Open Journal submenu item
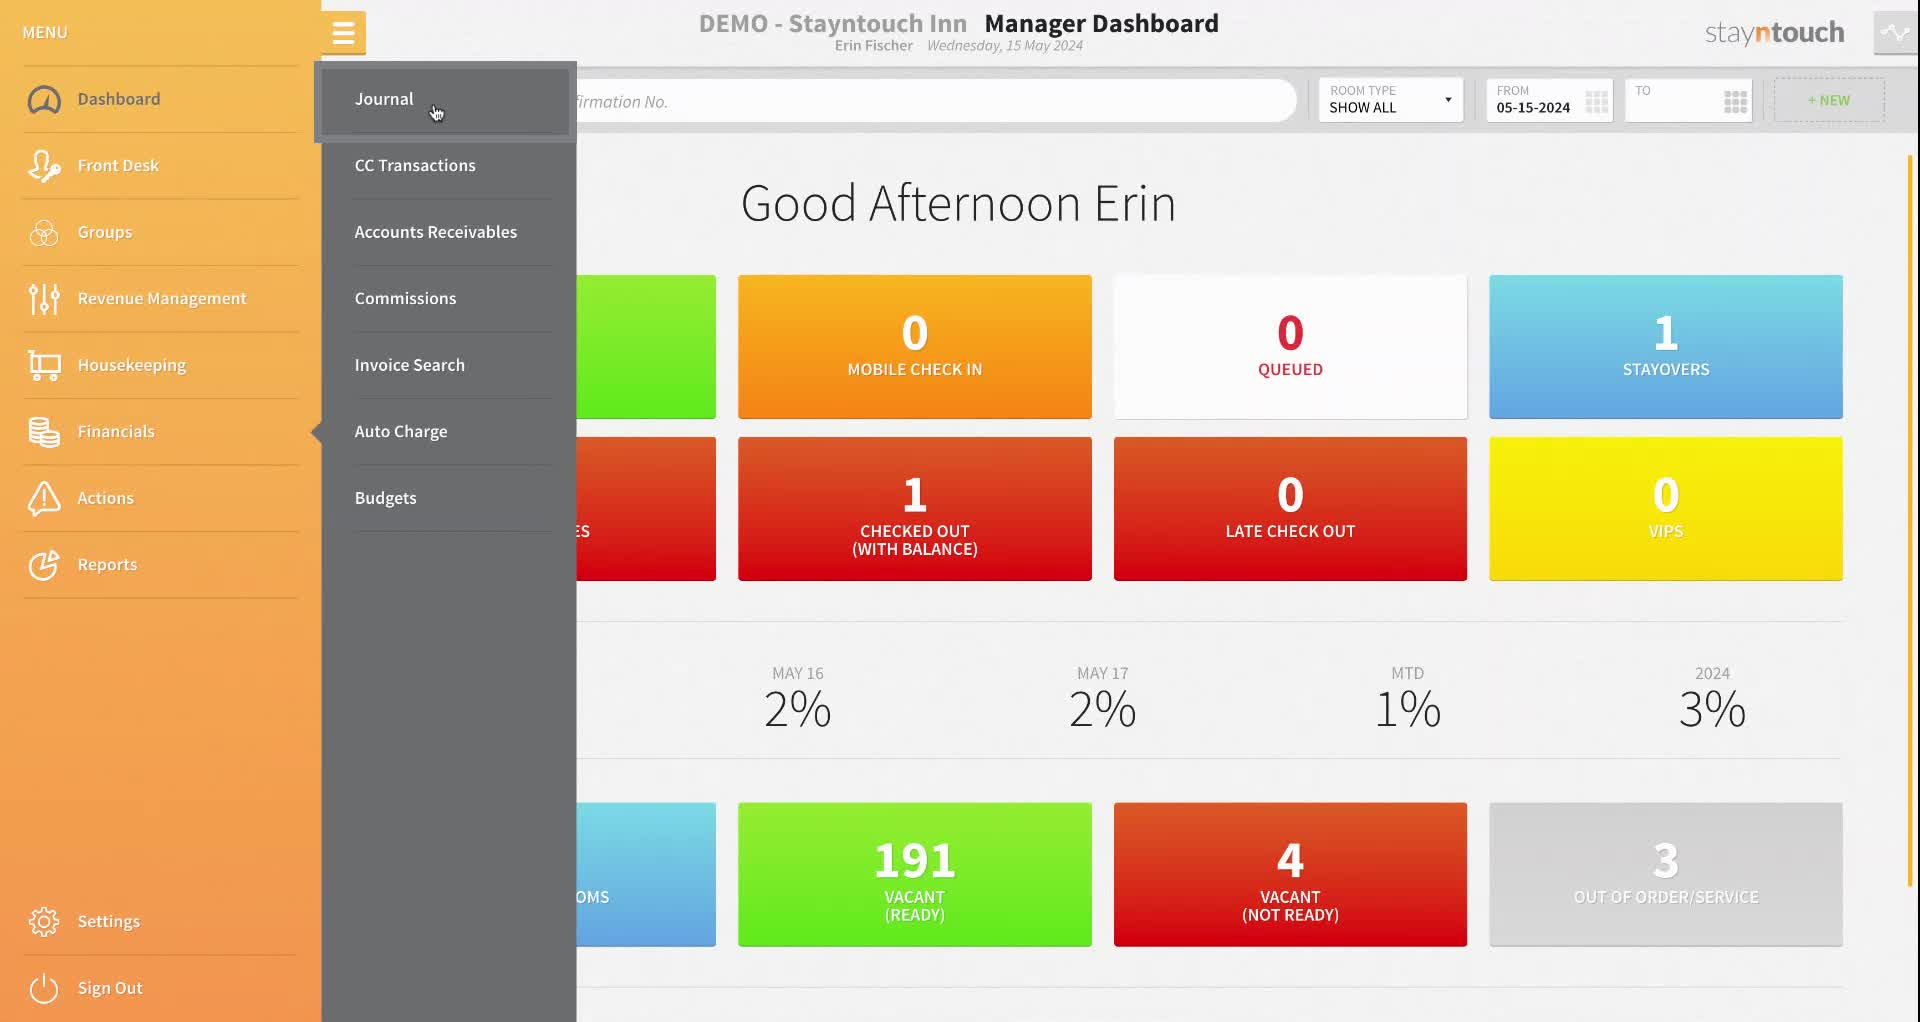The image size is (1920, 1022). coord(445,99)
